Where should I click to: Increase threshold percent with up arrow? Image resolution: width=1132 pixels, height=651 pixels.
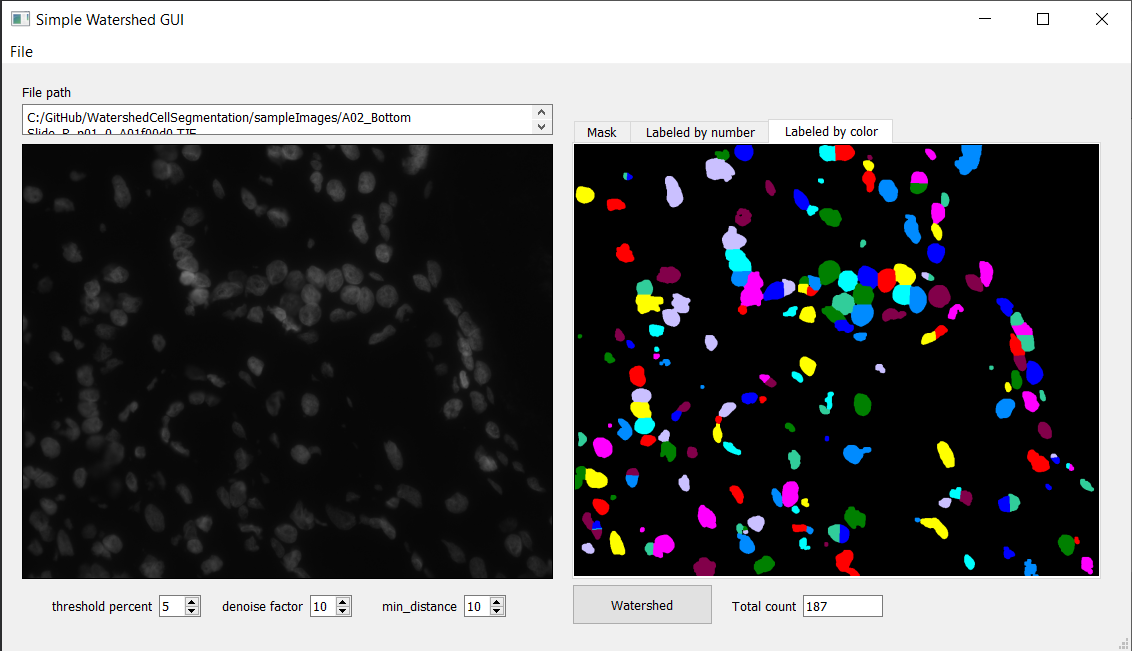[192, 602]
